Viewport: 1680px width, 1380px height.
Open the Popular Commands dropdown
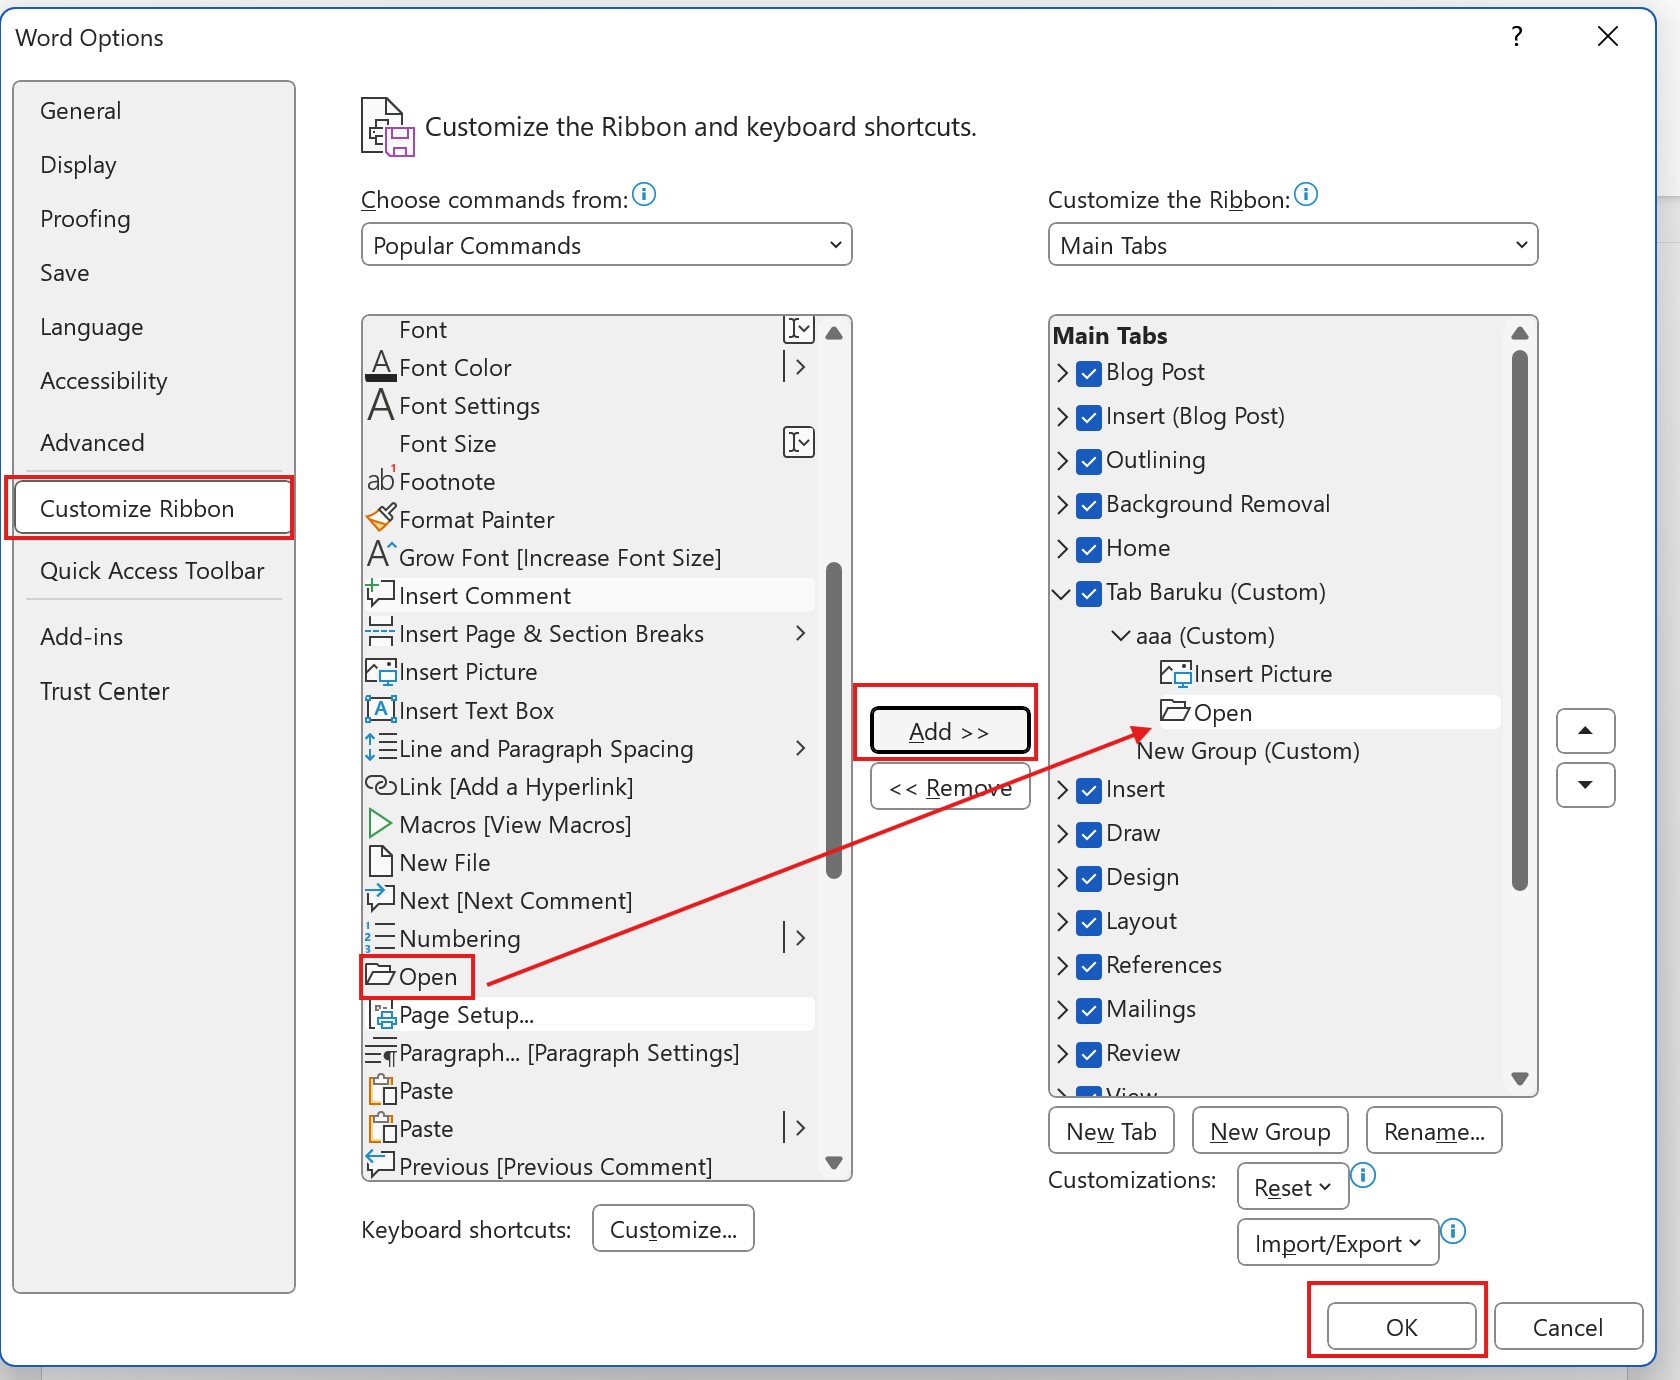[606, 245]
